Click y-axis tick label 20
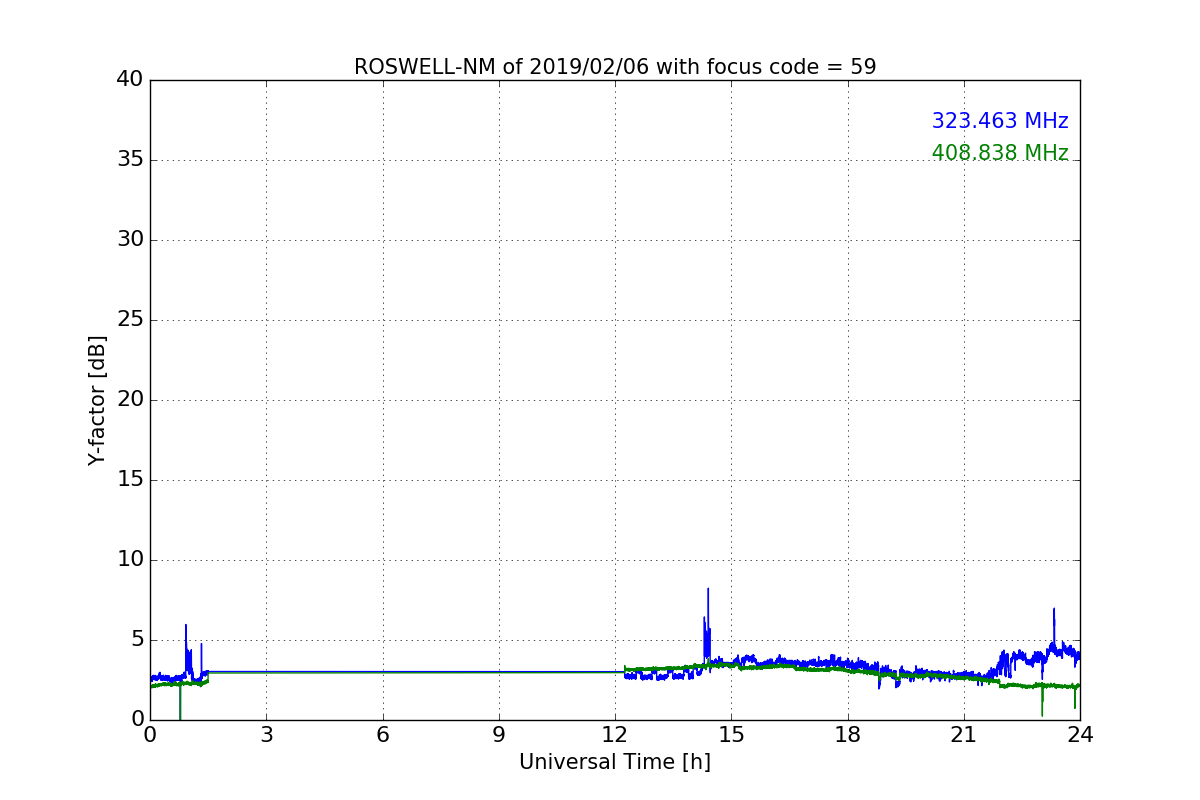 point(130,400)
